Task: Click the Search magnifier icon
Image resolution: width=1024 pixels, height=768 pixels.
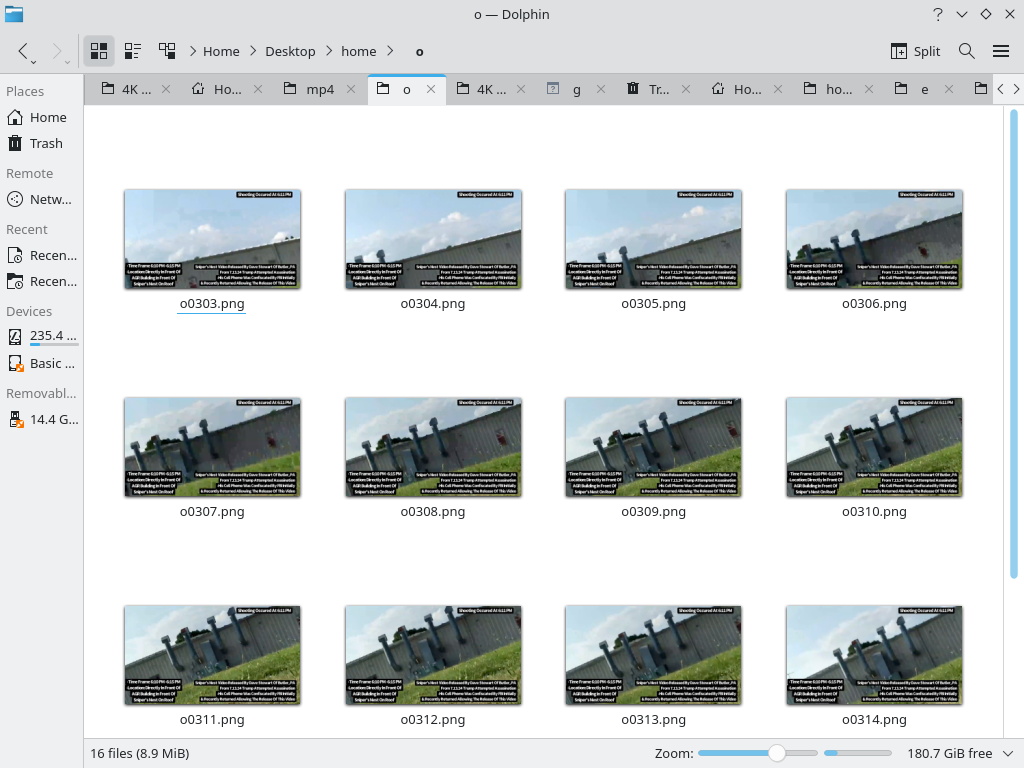Action: (x=967, y=51)
